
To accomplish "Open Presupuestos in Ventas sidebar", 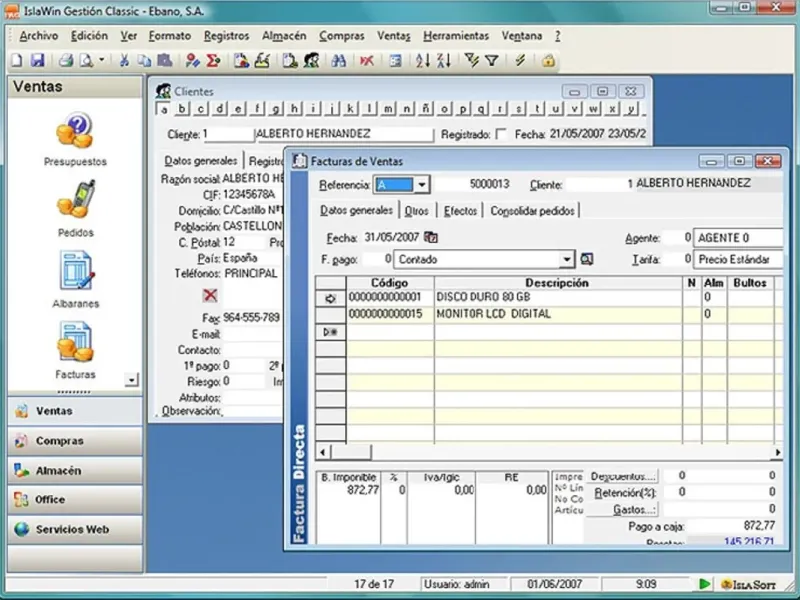I will (75, 139).
